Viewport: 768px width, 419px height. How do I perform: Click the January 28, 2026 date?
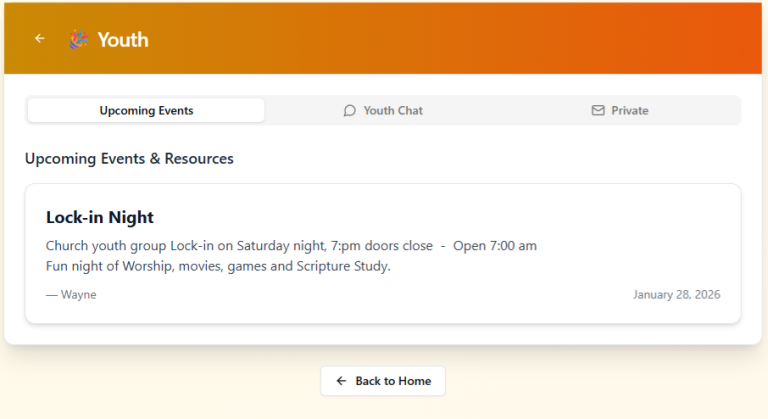(676, 295)
